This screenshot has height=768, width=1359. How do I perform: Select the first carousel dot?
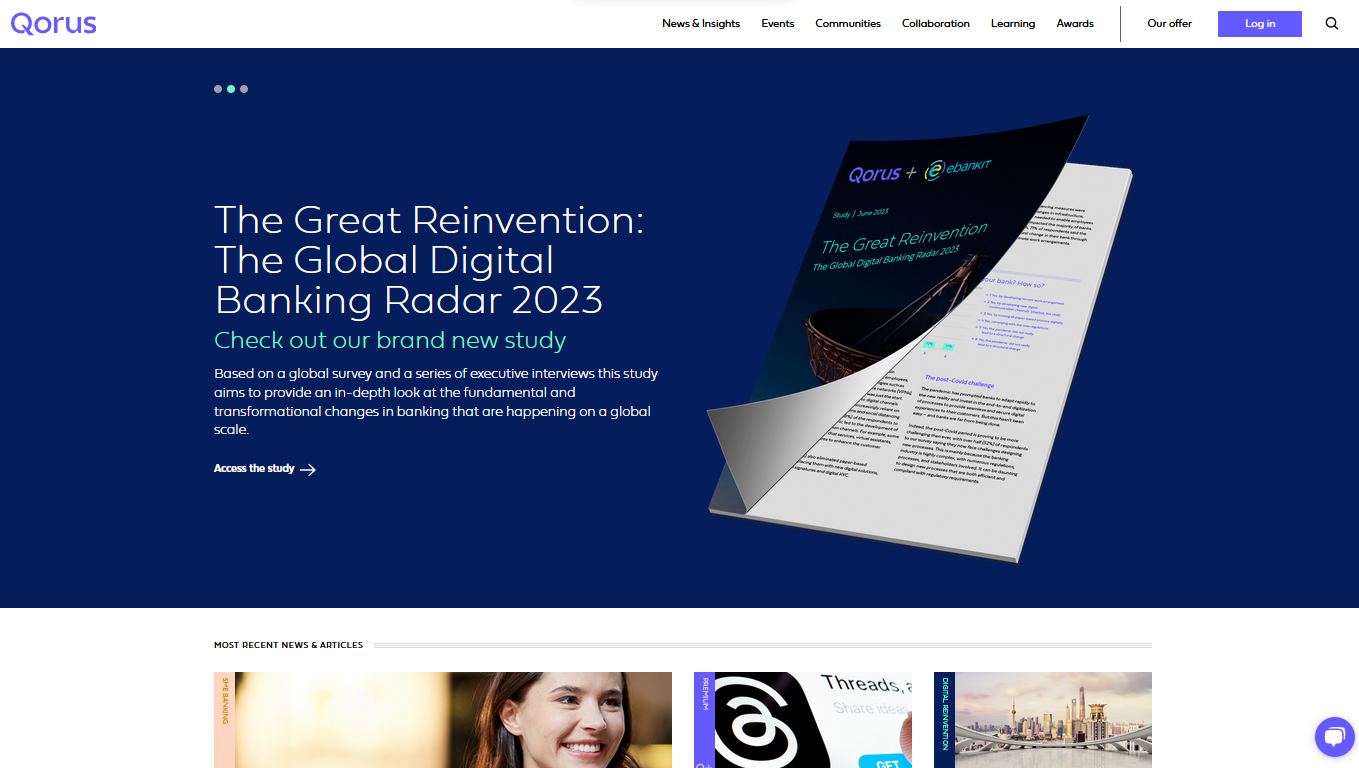[218, 89]
